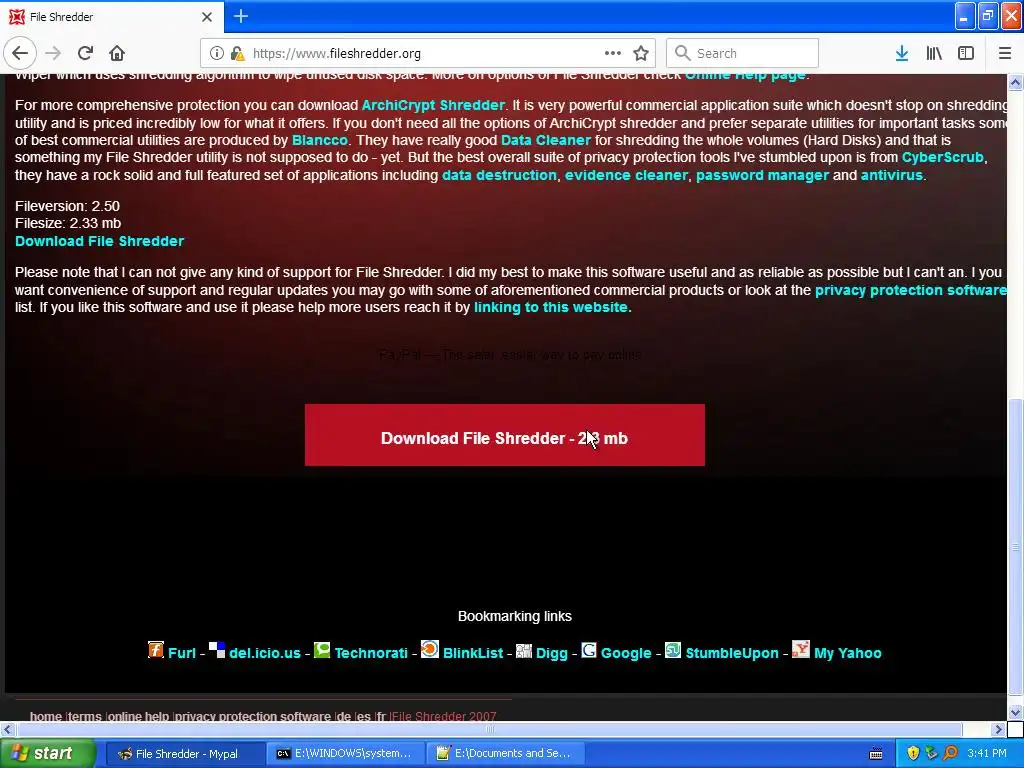The width and height of the screenshot is (1024, 768).
Task: Click the forward navigation arrow
Action: [53, 53]
